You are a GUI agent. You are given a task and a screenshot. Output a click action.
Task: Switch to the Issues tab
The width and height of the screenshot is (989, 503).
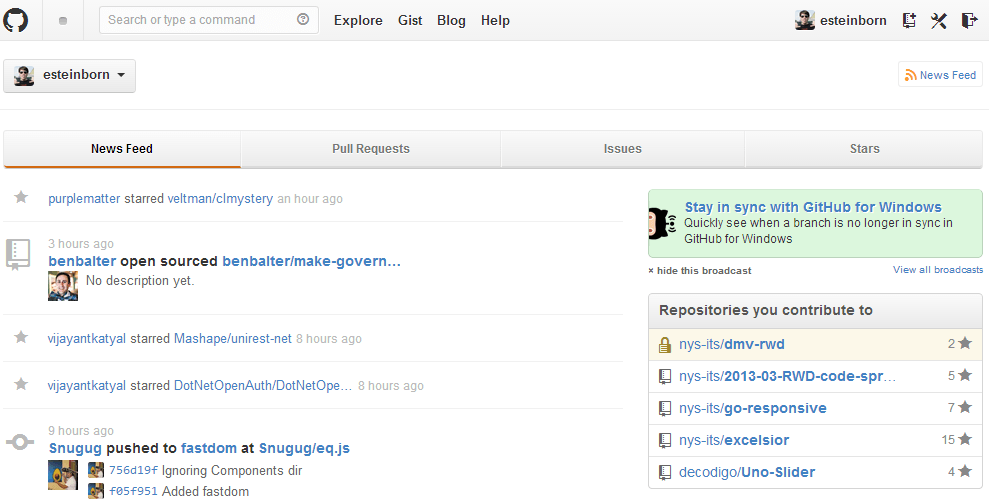622,149
